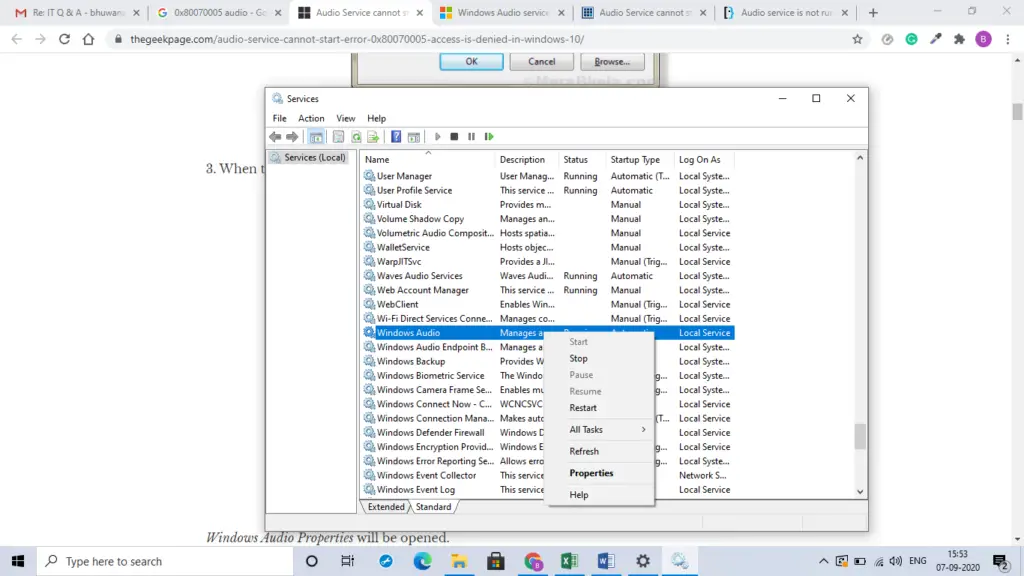Viewport: 1024px width, 576px height.
Task: Choose Help from the context menu
Action: click(x=600, y=495)
